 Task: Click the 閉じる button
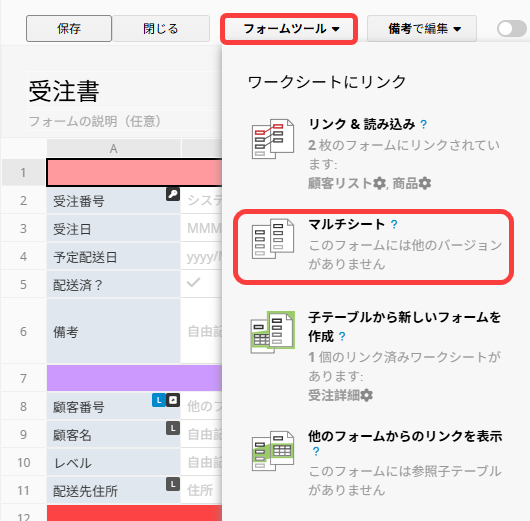click(x=161, y=28)
